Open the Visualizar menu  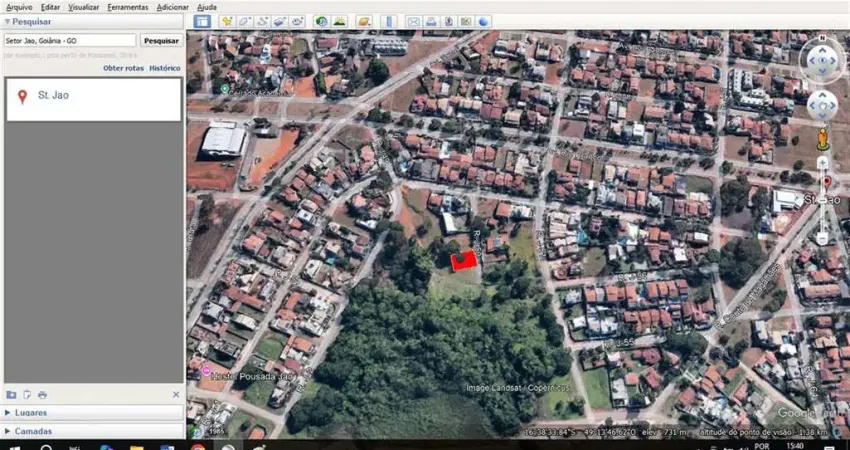coord(84,7)
